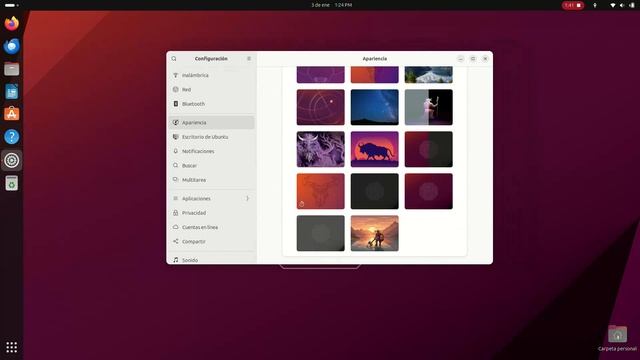The width and height of the screenshot is (640, 360).
Task: Open the system tray network volume menu
Action: point(622,5)
